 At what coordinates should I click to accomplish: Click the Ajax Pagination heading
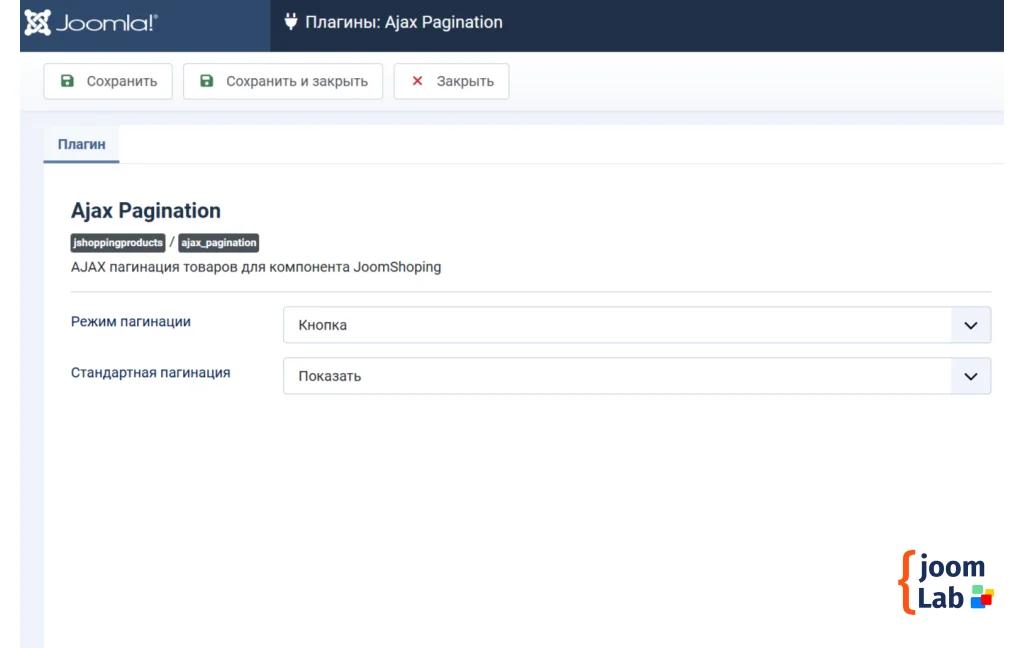pos(146,210)
